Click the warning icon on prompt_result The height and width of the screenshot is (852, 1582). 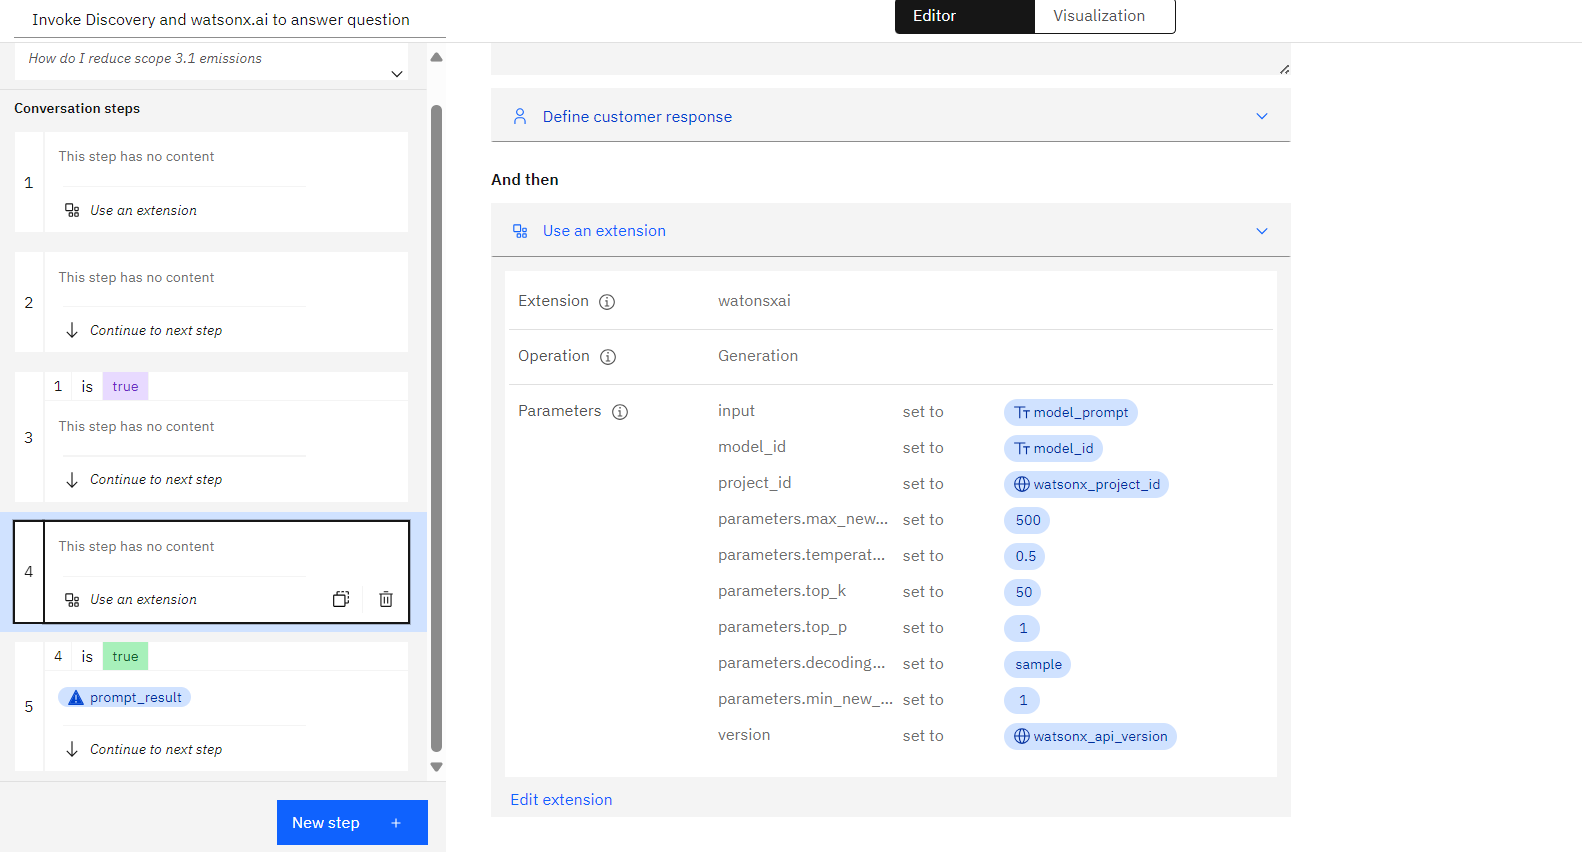(x=76, y=698)
